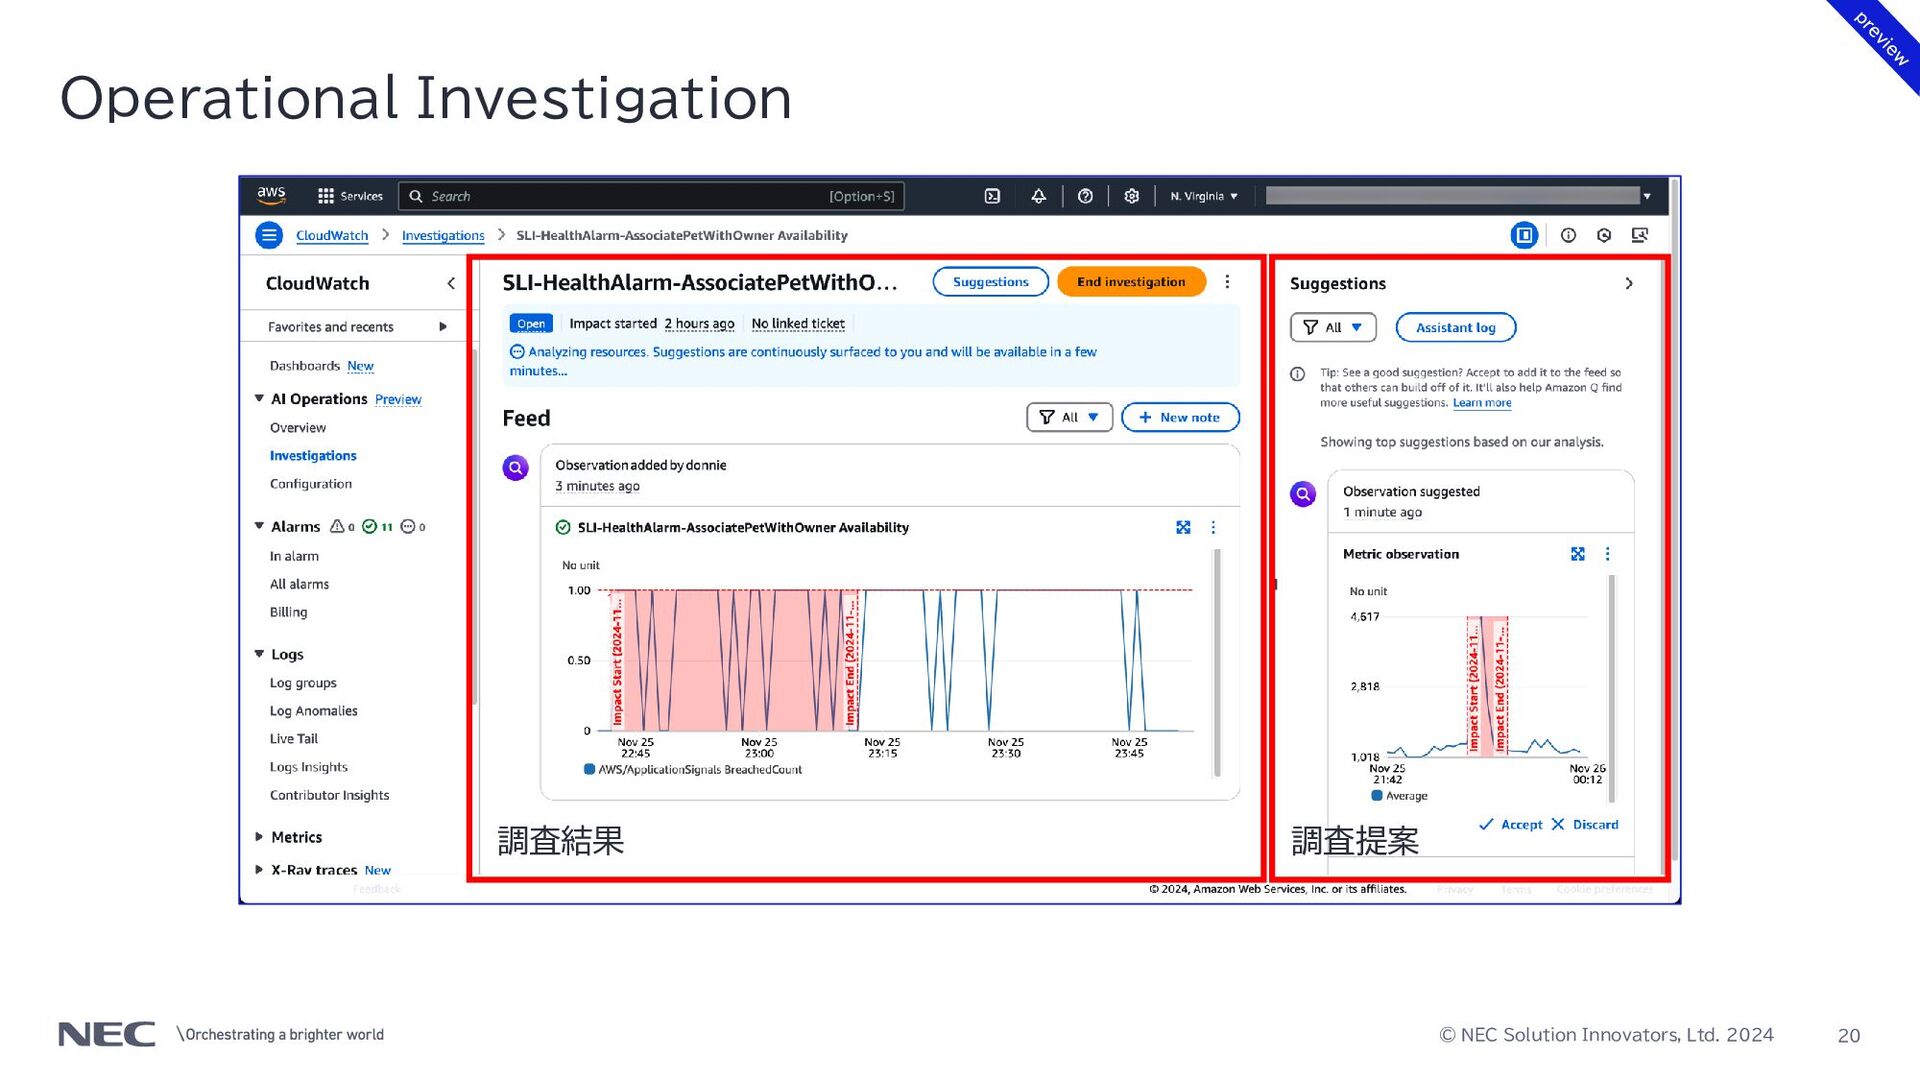Open the monitor icon in header
This screenshot has width=1920, height=1080.
tap(1640, 235)
